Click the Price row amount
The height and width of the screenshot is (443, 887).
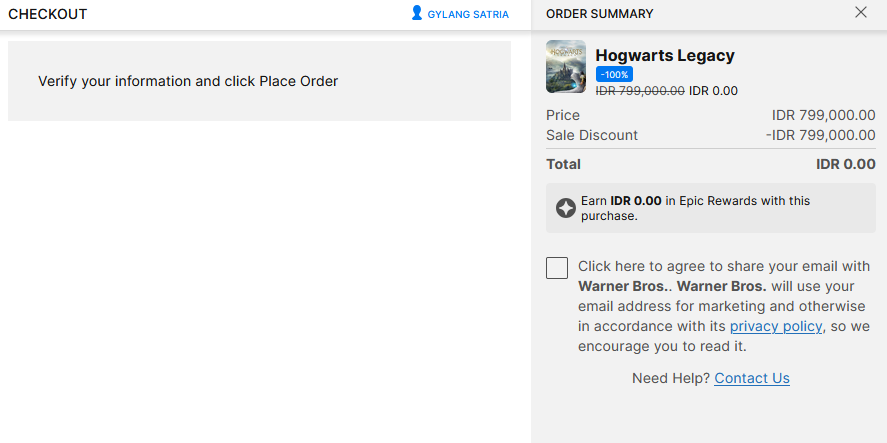click(823, 115)
